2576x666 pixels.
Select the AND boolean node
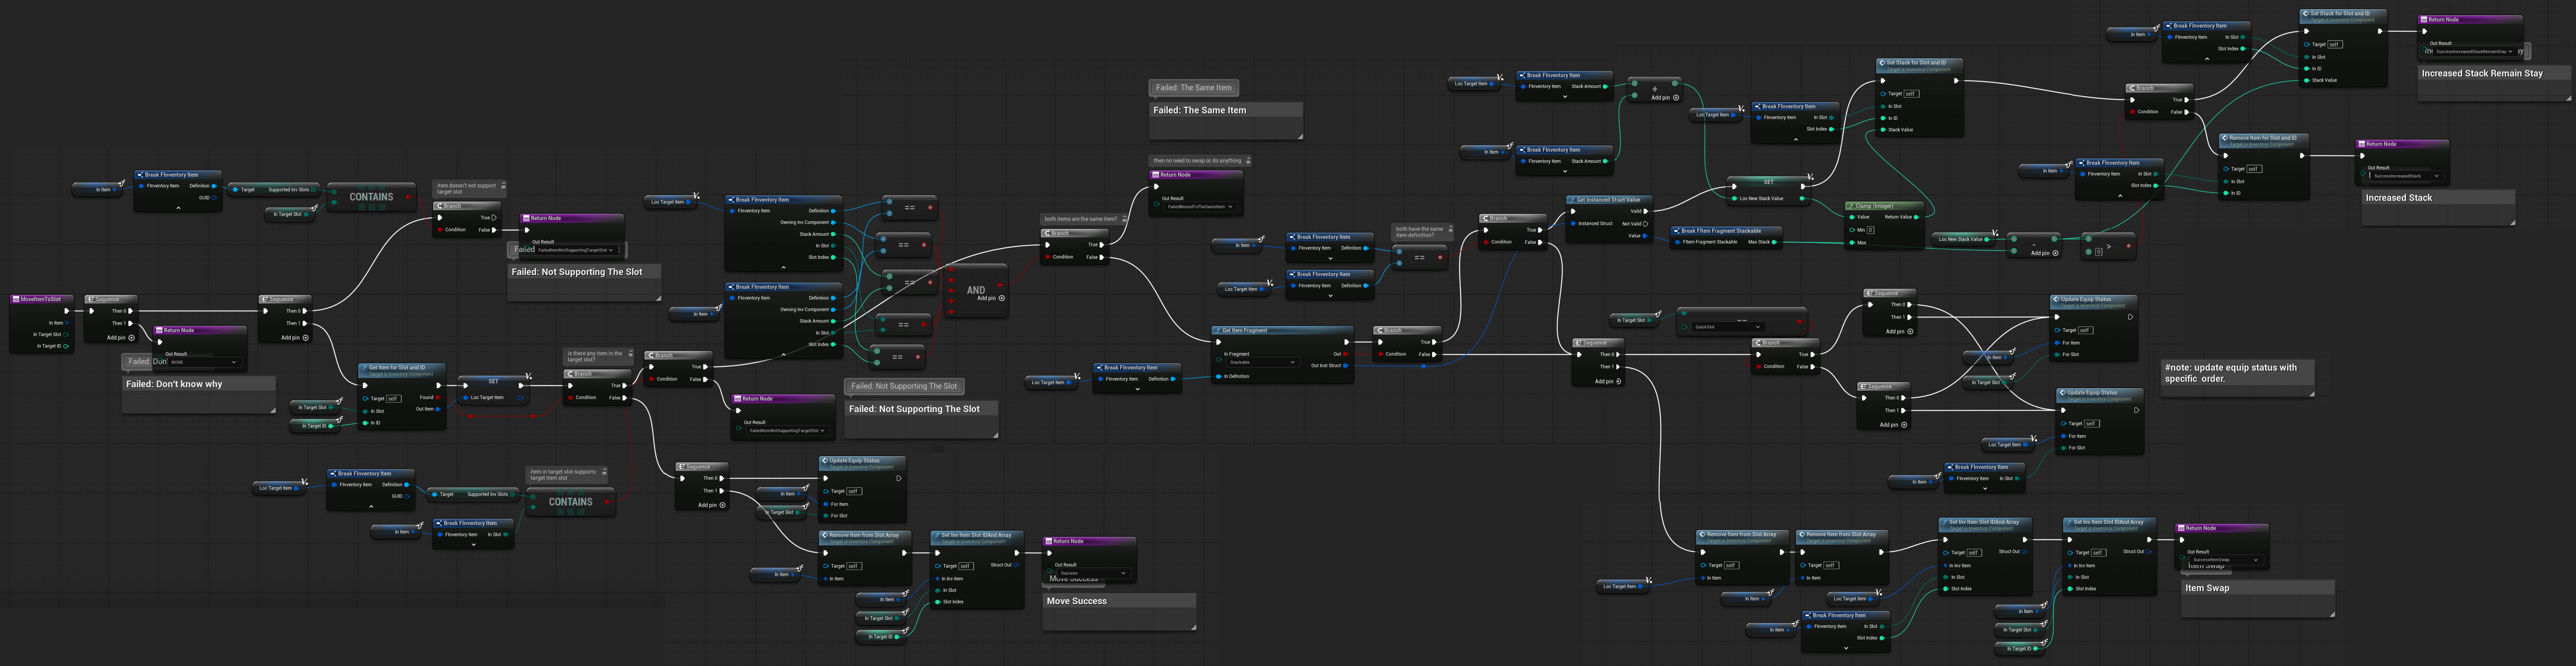[x=975, y=290]
